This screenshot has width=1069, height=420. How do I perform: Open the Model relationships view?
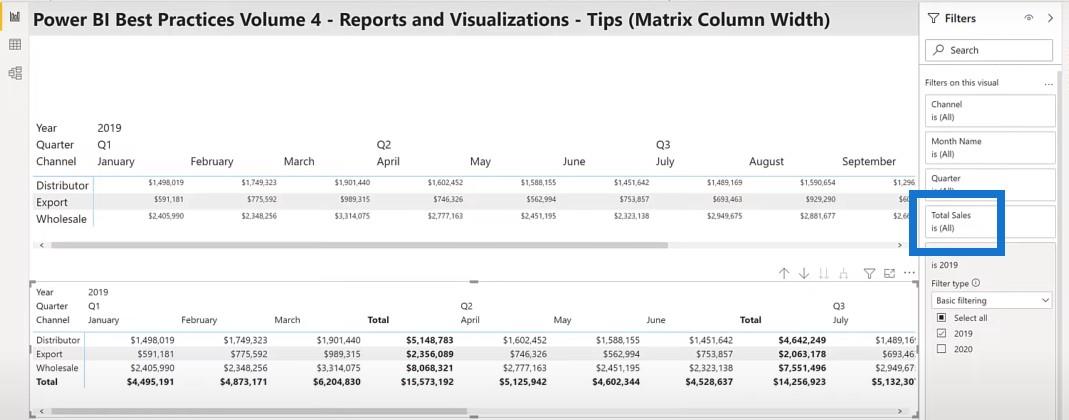click(15, 73)
